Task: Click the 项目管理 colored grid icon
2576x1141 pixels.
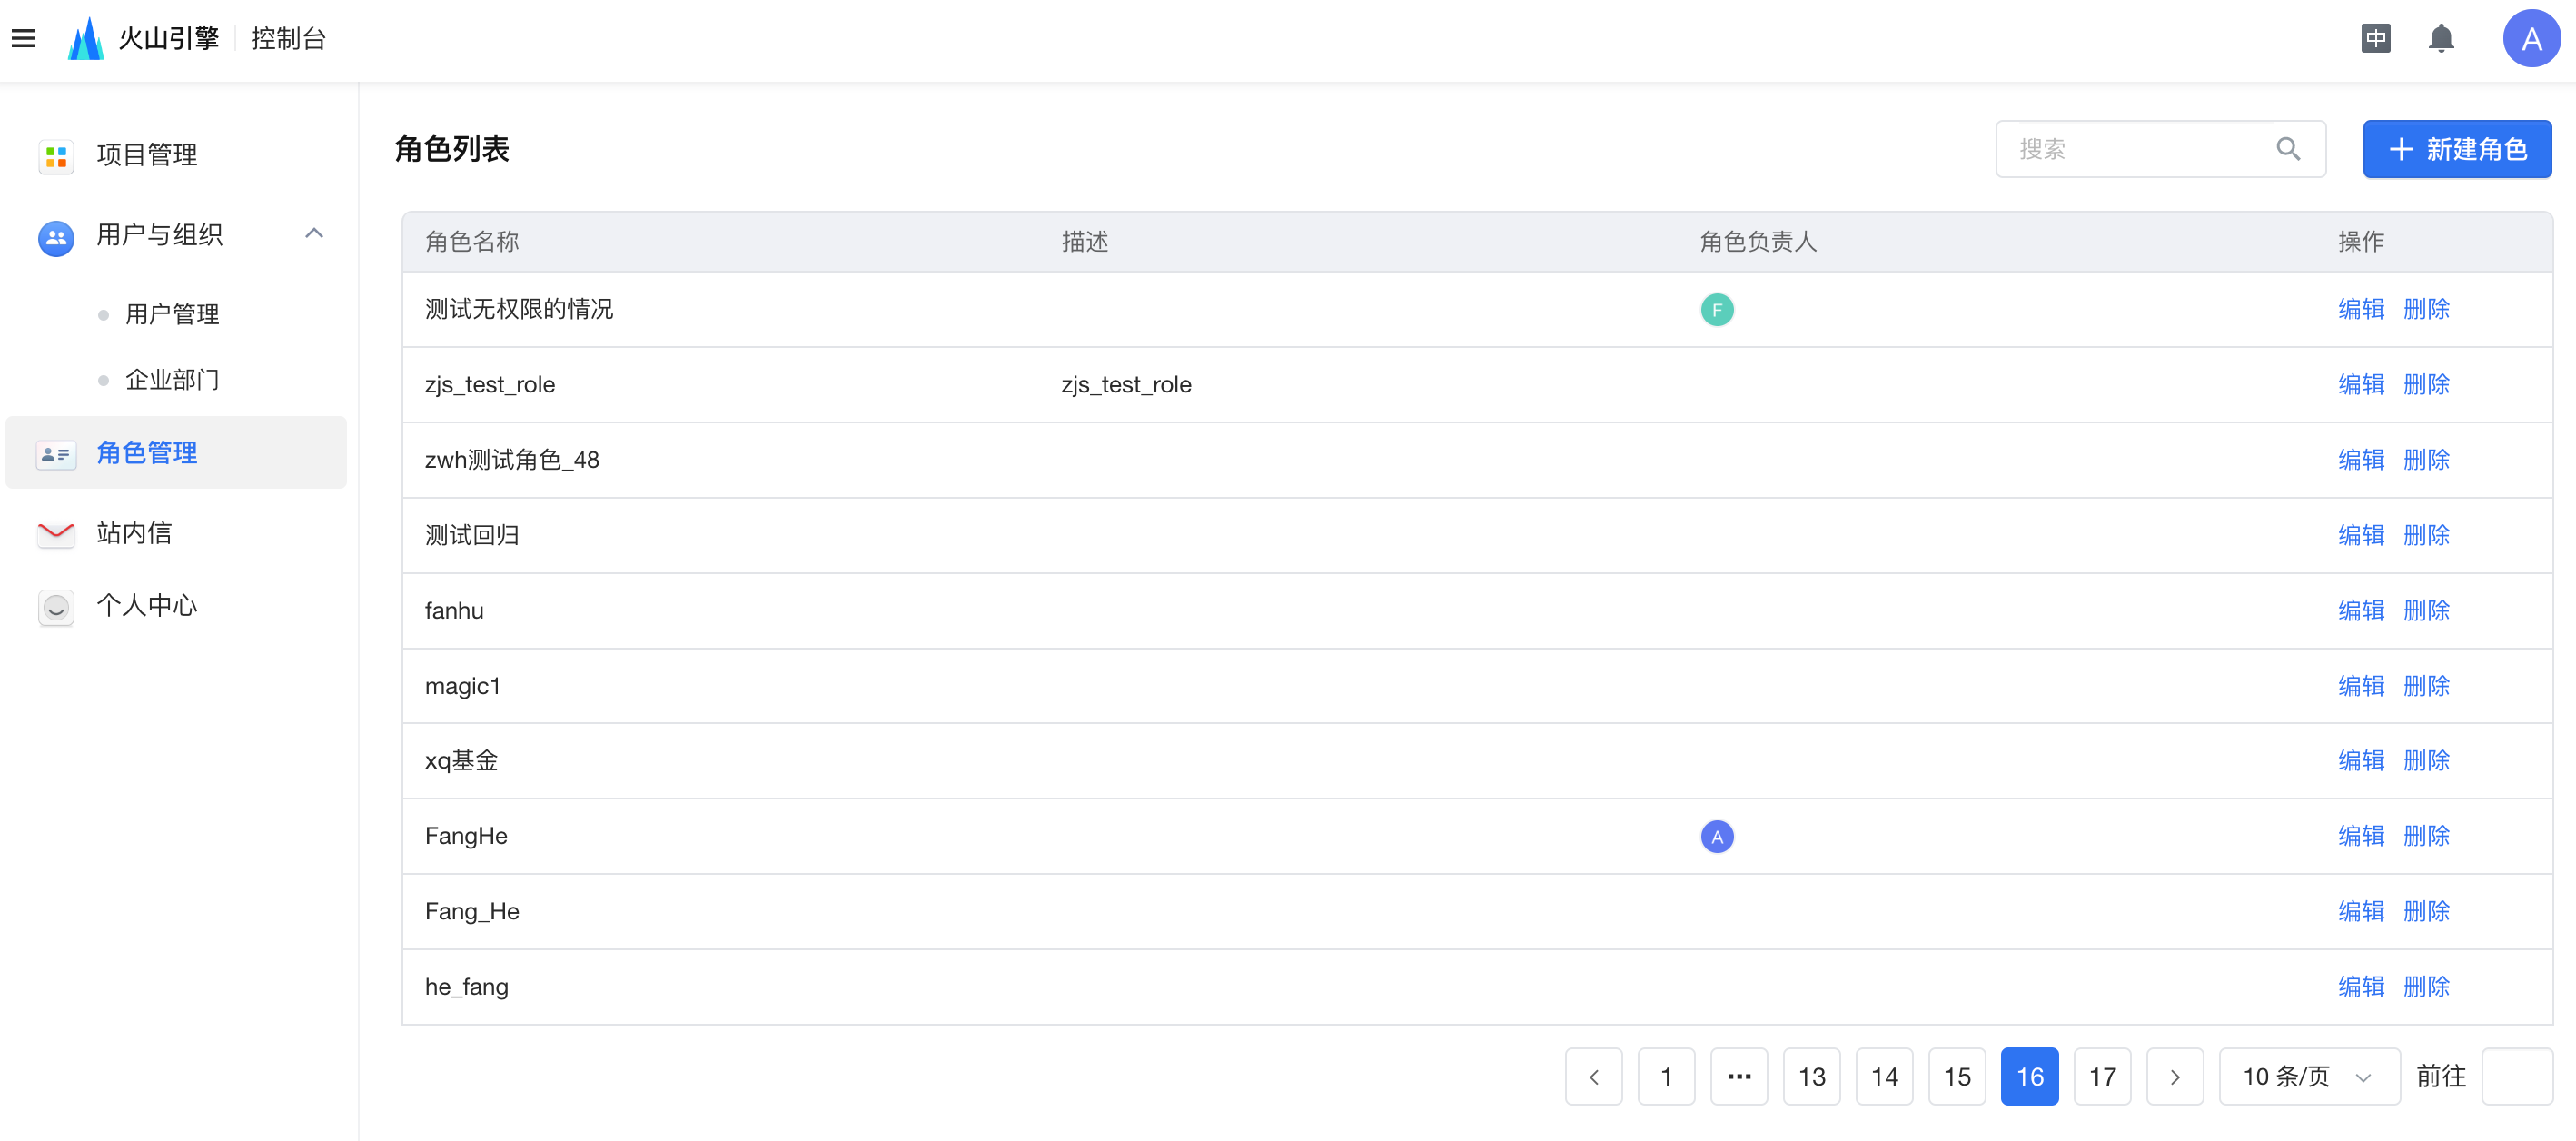Action: click(56, 156)
